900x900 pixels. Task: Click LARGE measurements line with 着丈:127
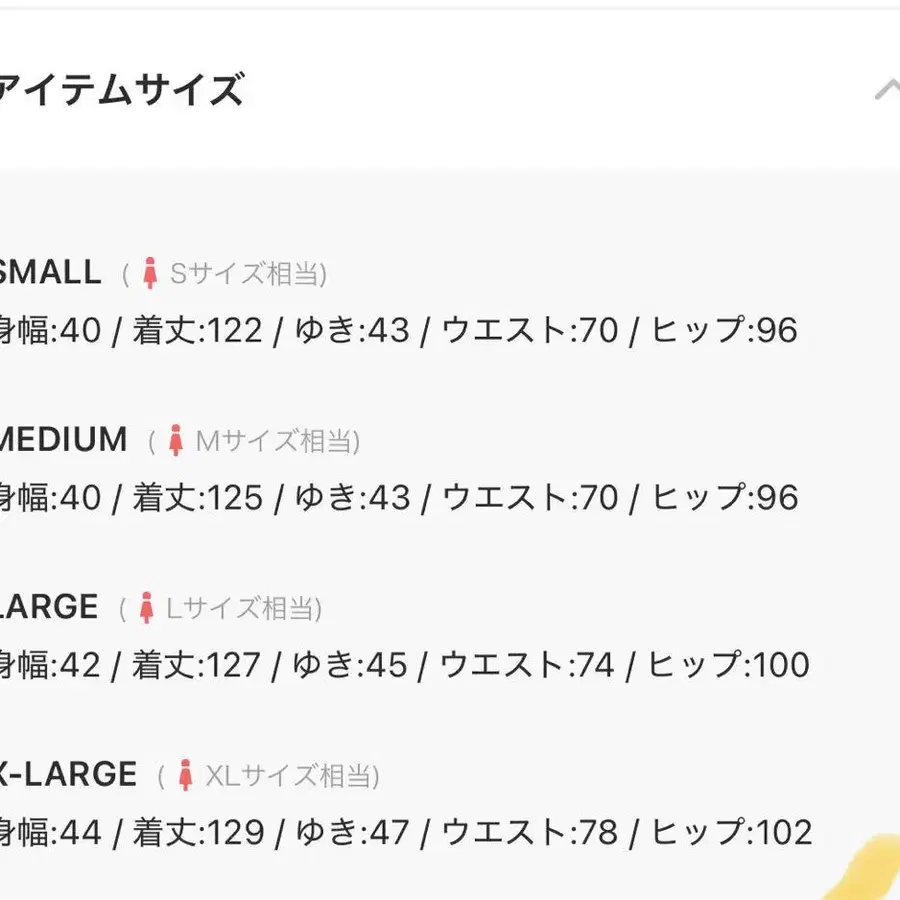point(405,665)
